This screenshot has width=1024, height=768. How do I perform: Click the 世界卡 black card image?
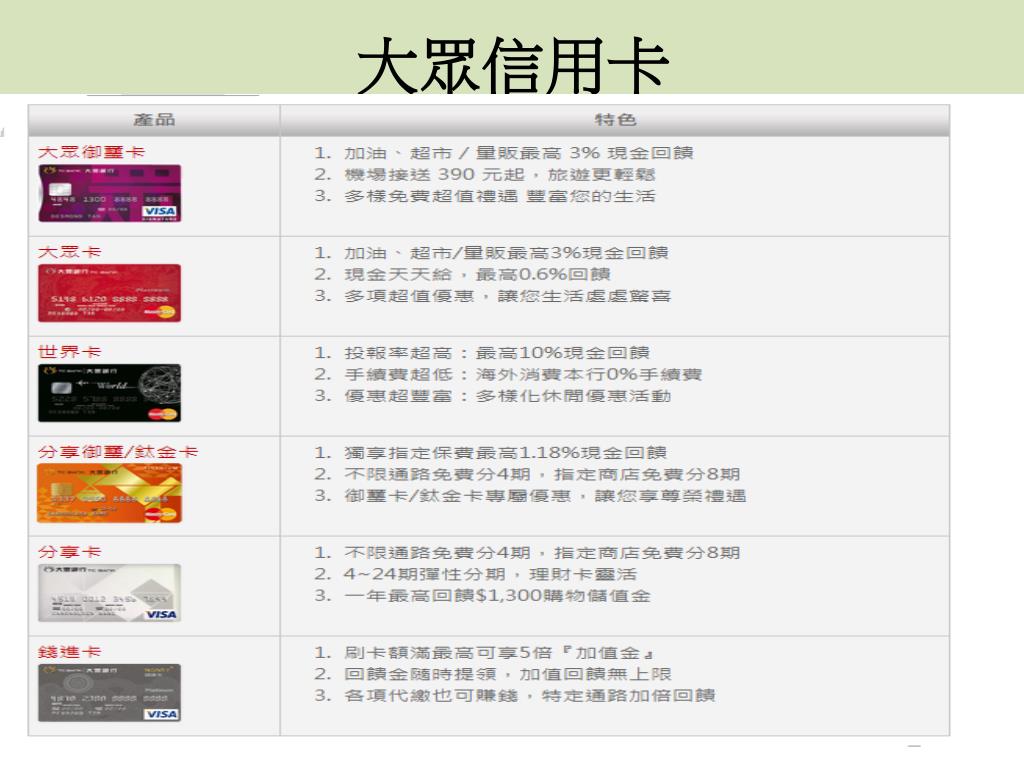pyautogui.click(x=110, y=393)
